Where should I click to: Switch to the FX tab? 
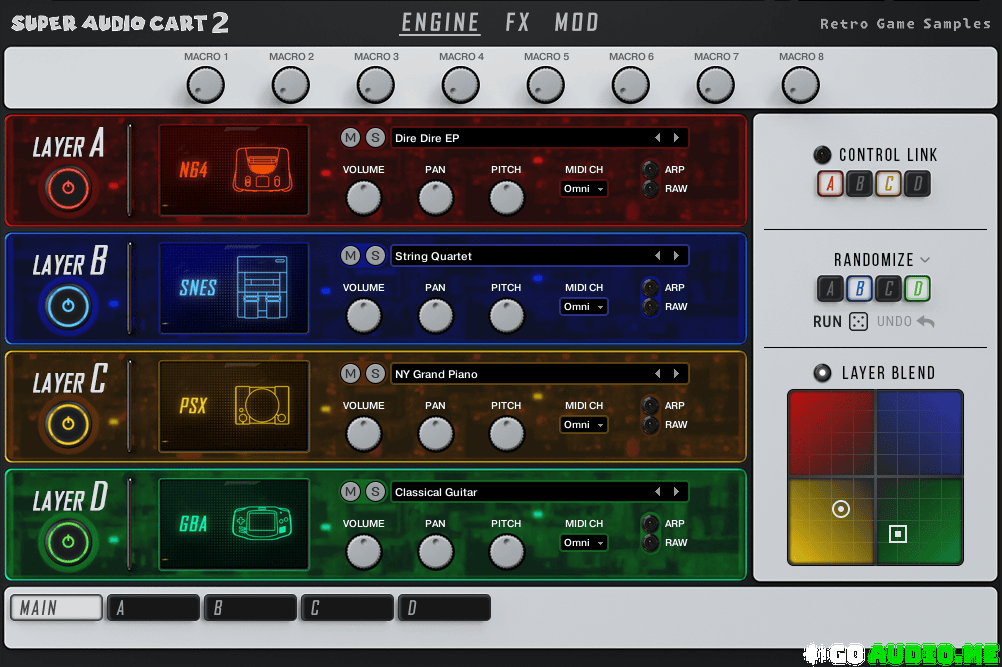click(x=517, y=22)
